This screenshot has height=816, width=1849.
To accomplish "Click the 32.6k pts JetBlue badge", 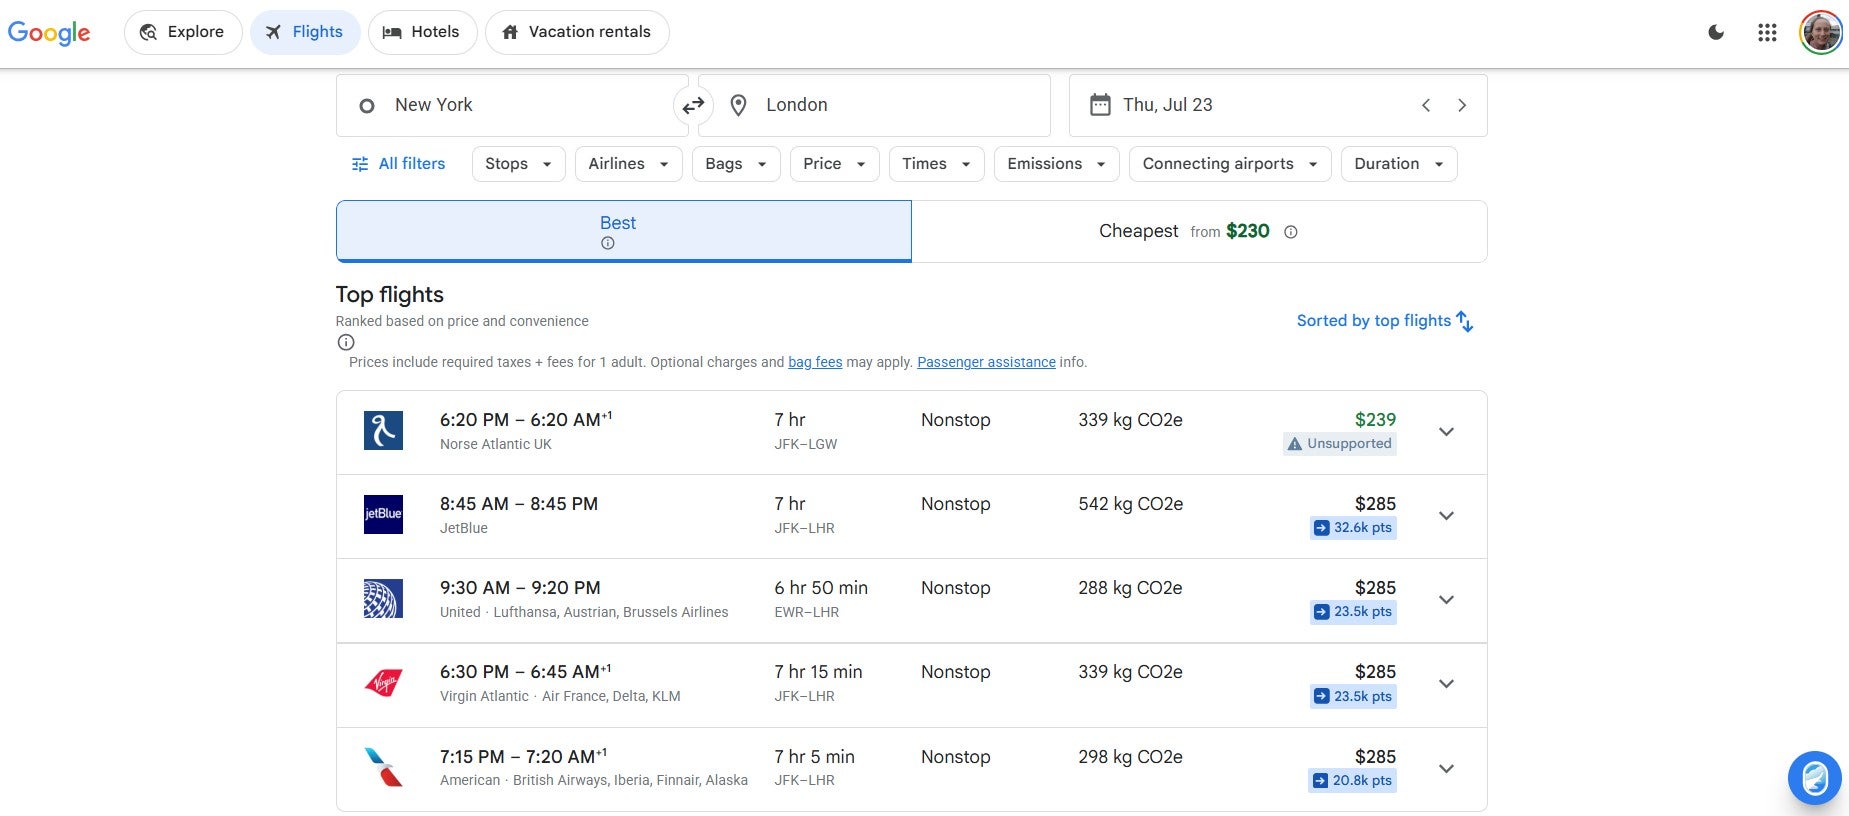I will point(1353,528).
